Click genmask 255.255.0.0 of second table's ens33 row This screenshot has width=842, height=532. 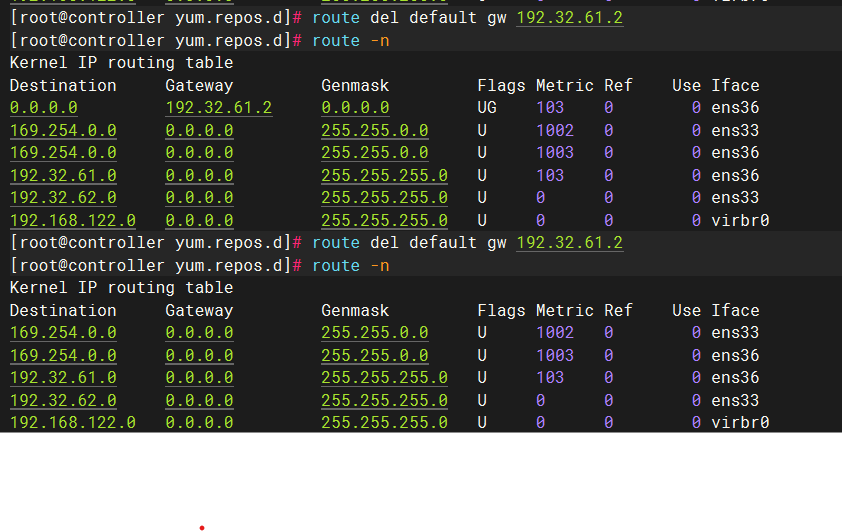tap(374, 333)
